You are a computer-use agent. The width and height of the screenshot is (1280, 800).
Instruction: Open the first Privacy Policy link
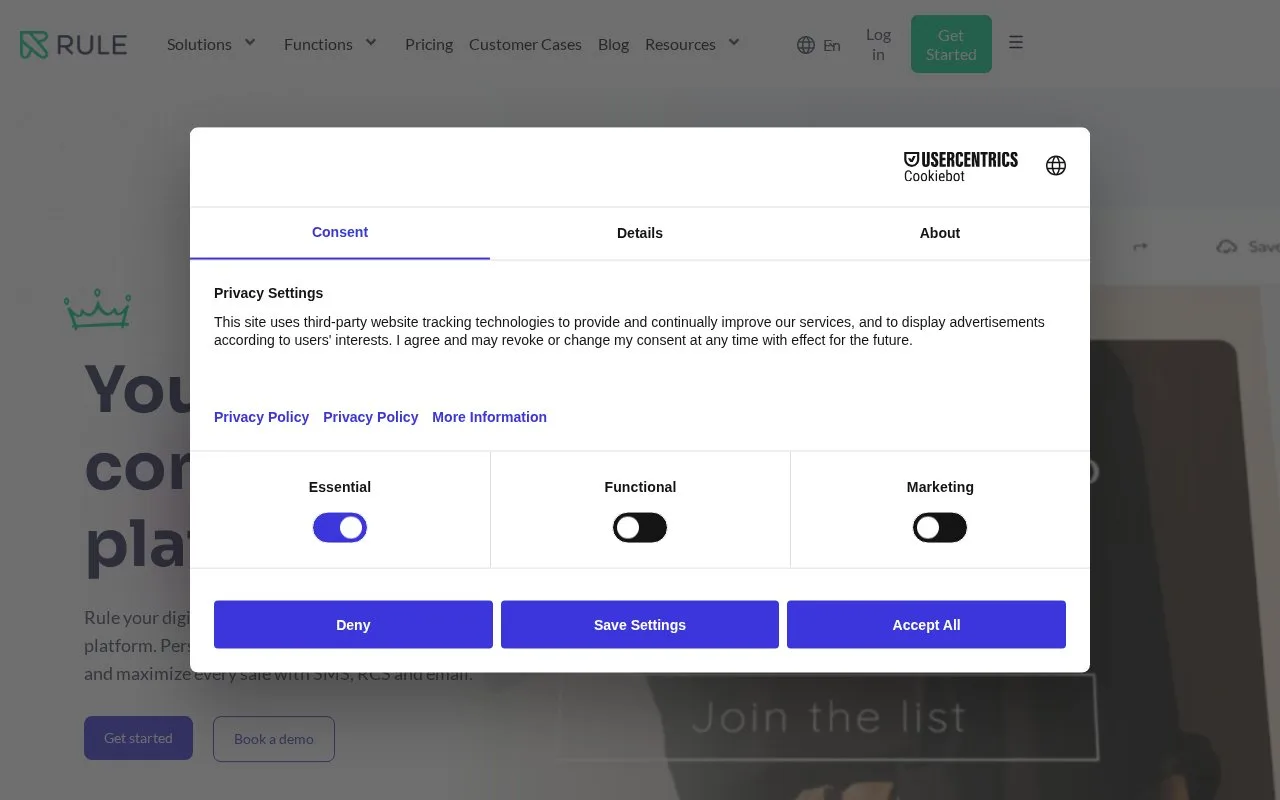click(x=261, y=417)
